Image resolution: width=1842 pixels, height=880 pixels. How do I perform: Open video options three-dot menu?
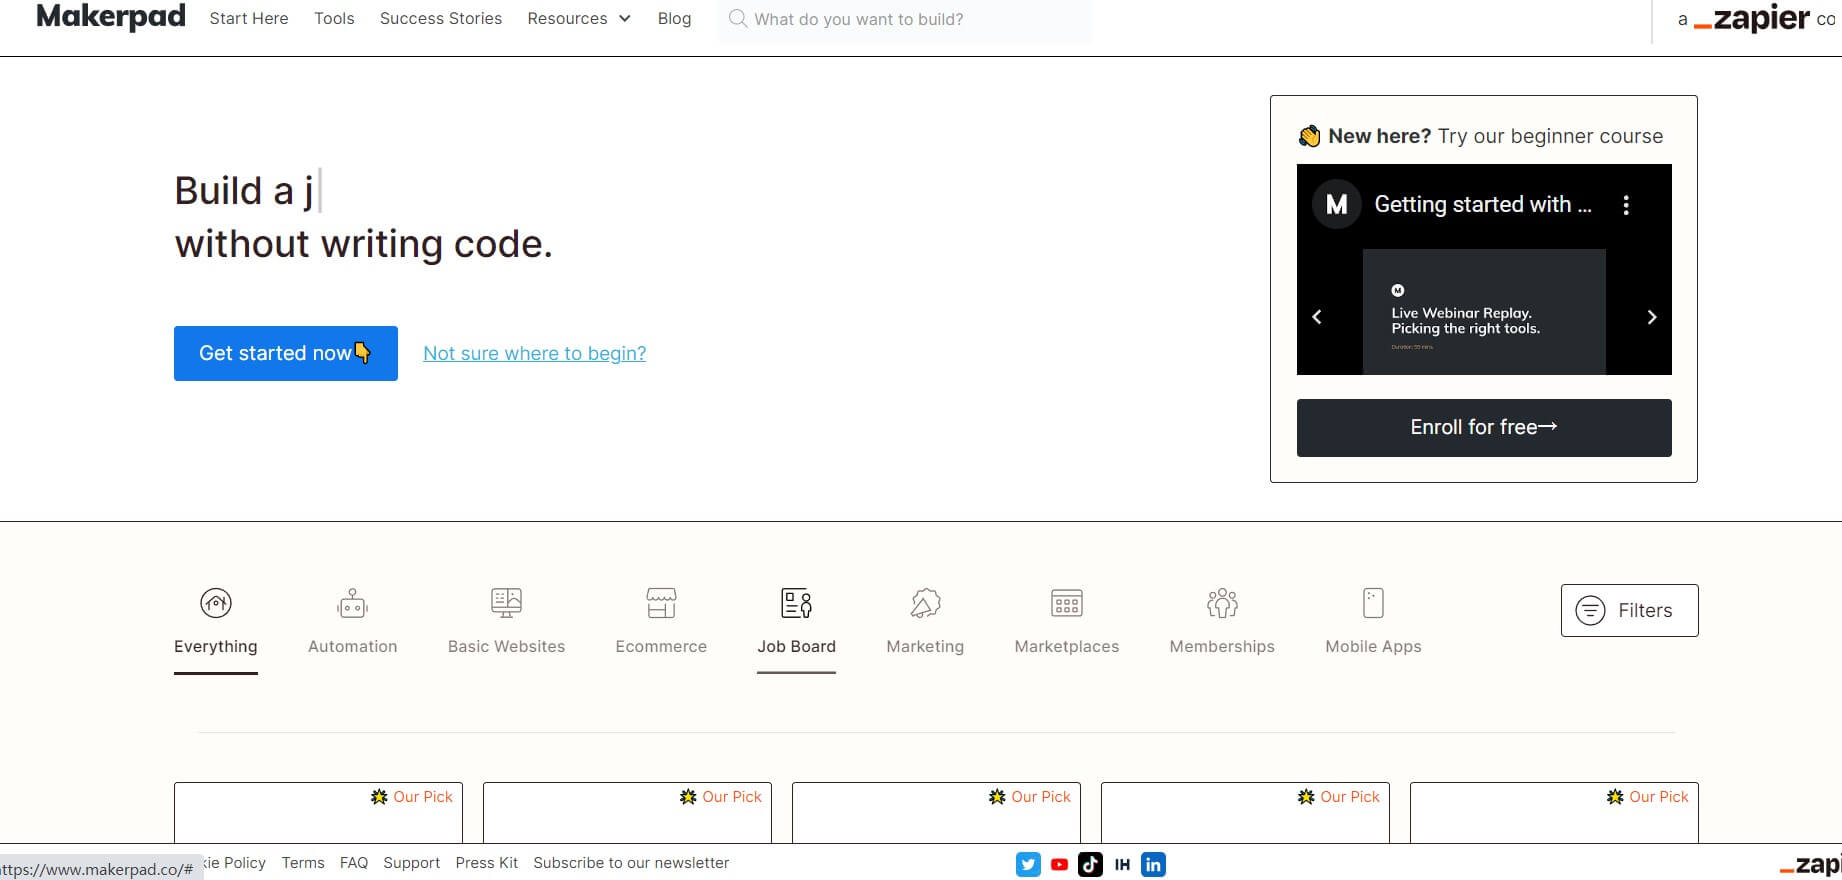[1626, 205]
